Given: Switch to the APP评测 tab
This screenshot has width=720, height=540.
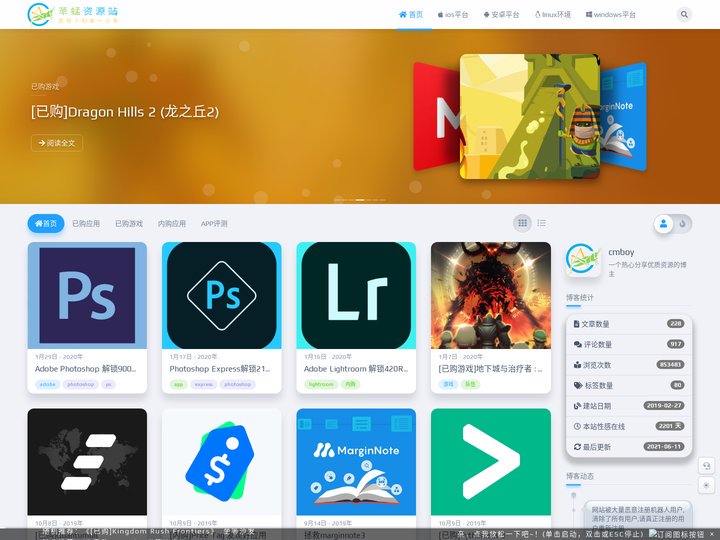Looking at the screenshot, I should [x=214, y=224].
